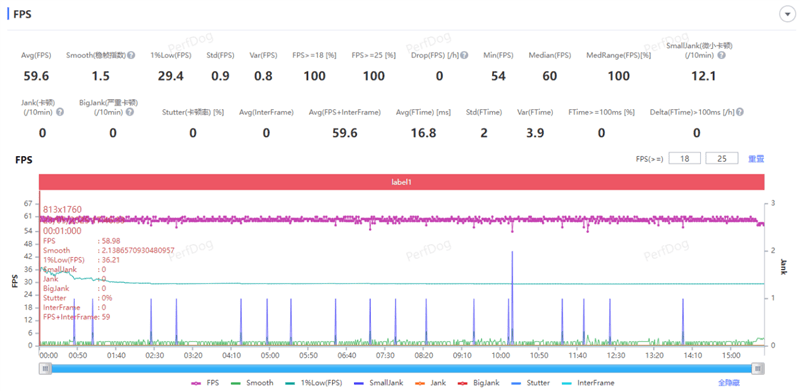
Task: Toggle 1%Low(FPS) series in legend
Action: [x=313, y=382]
